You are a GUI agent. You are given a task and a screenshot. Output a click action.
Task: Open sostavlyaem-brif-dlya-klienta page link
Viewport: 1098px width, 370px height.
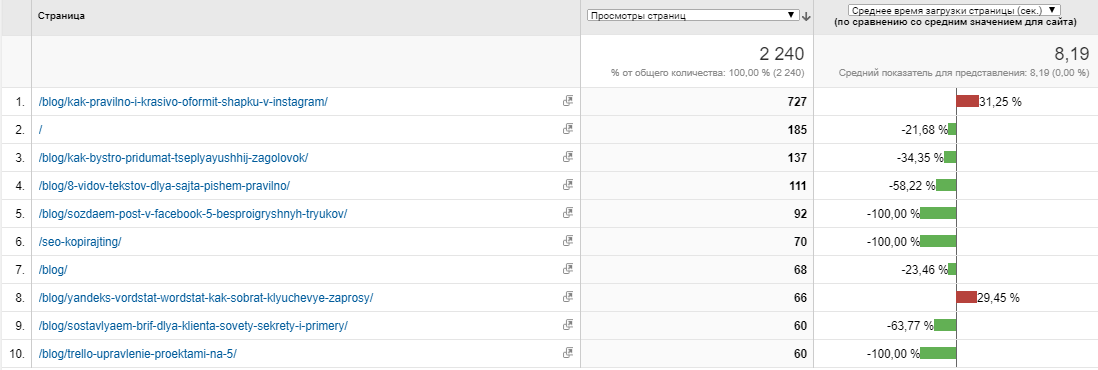point(193,326)
